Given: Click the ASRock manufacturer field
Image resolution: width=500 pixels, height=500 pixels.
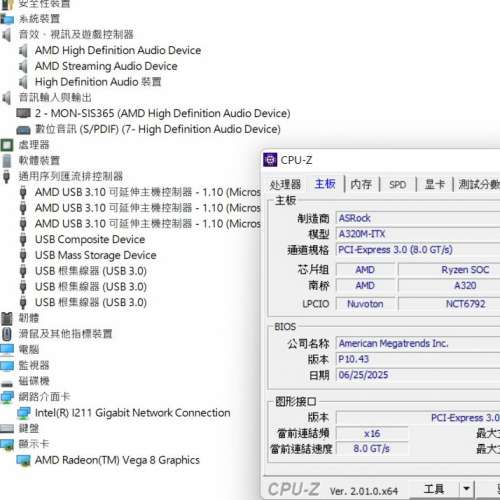Looking at the screenshot, I should tap(418, 218).
